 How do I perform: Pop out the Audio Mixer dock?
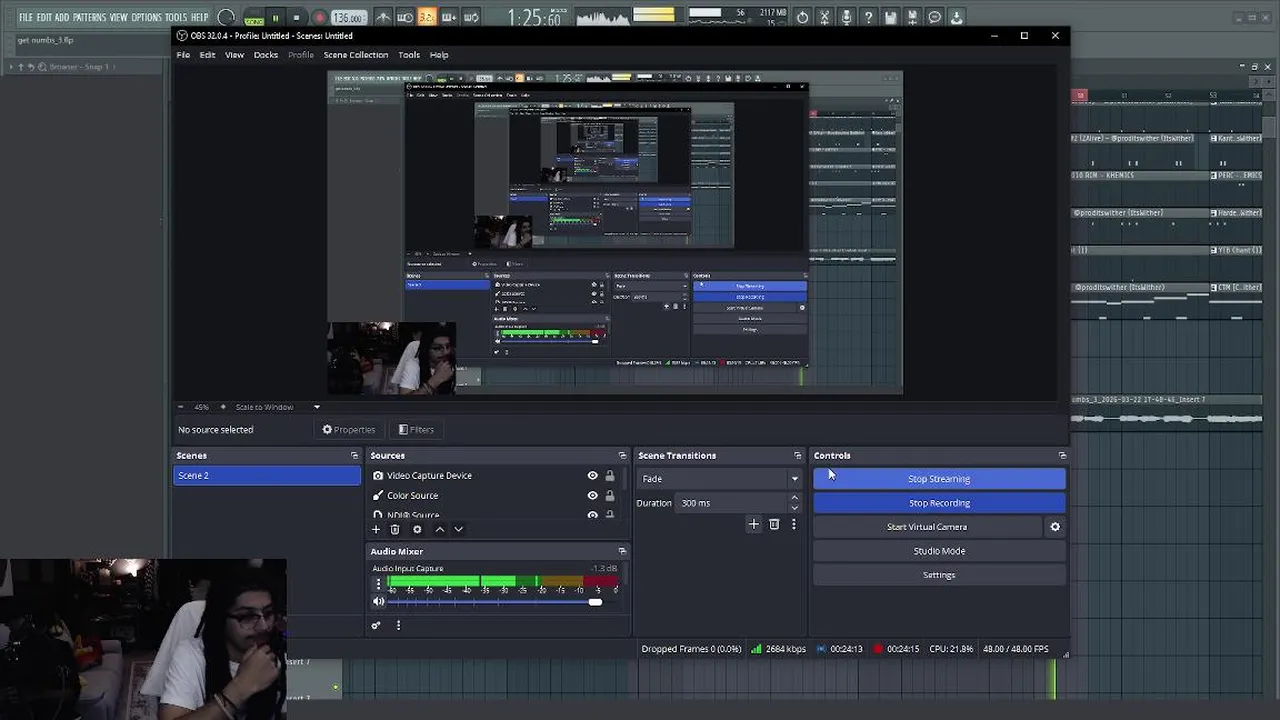(622, 552)
